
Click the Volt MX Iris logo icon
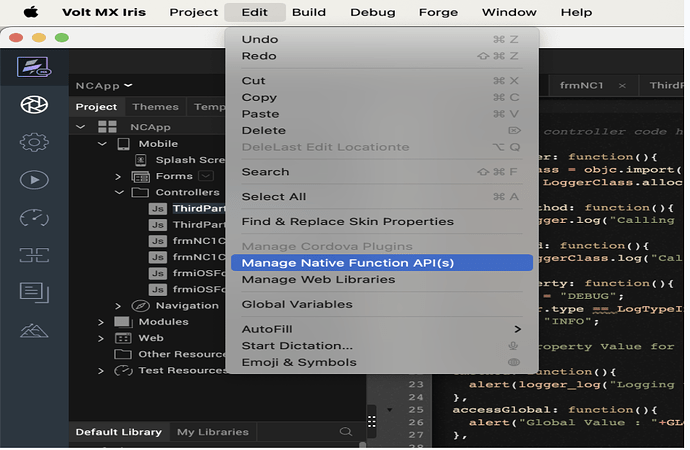pos(34,67)
